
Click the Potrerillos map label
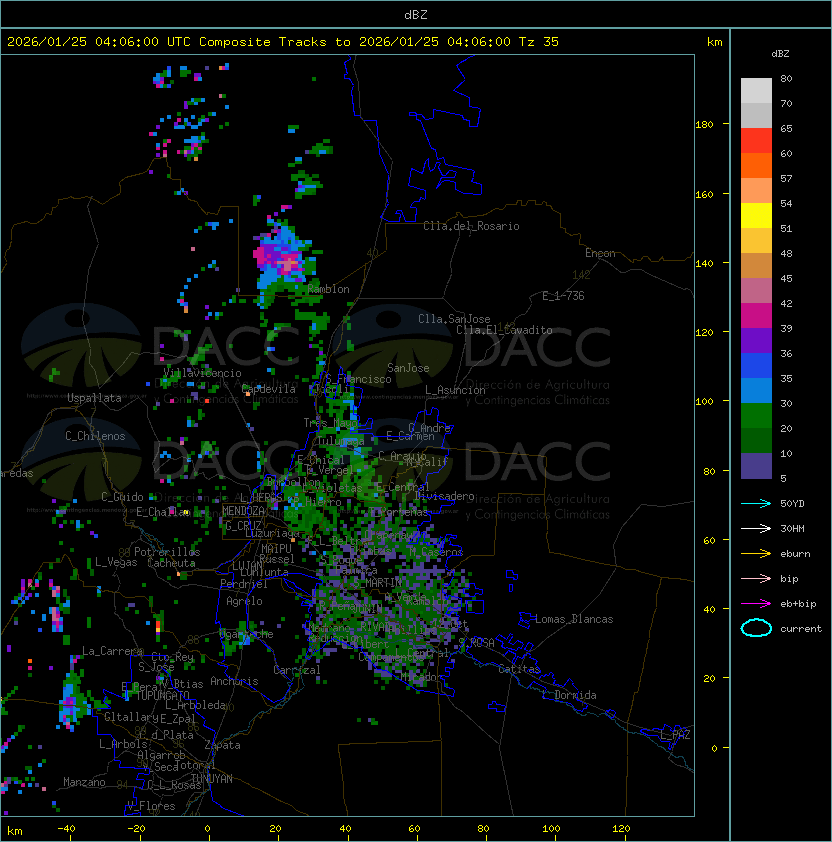[x=167, y=552]
